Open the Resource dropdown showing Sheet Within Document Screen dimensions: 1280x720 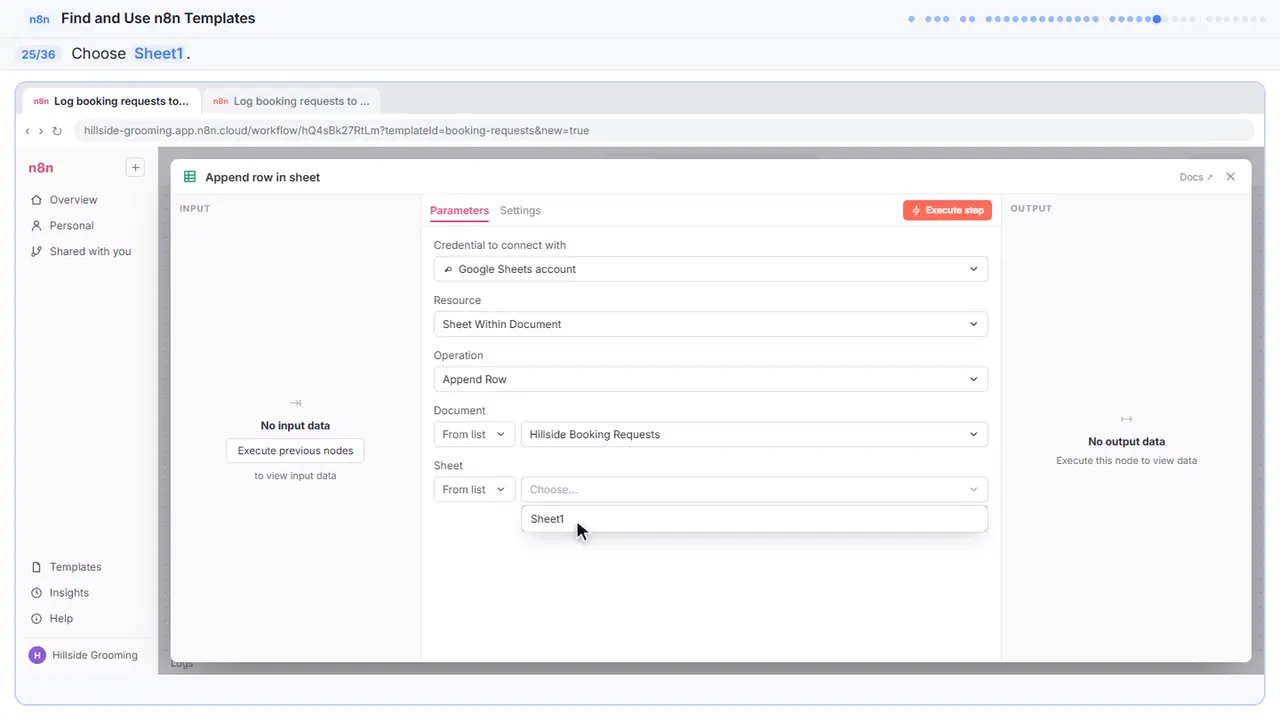pyautogui.click(x=711, y=324)
